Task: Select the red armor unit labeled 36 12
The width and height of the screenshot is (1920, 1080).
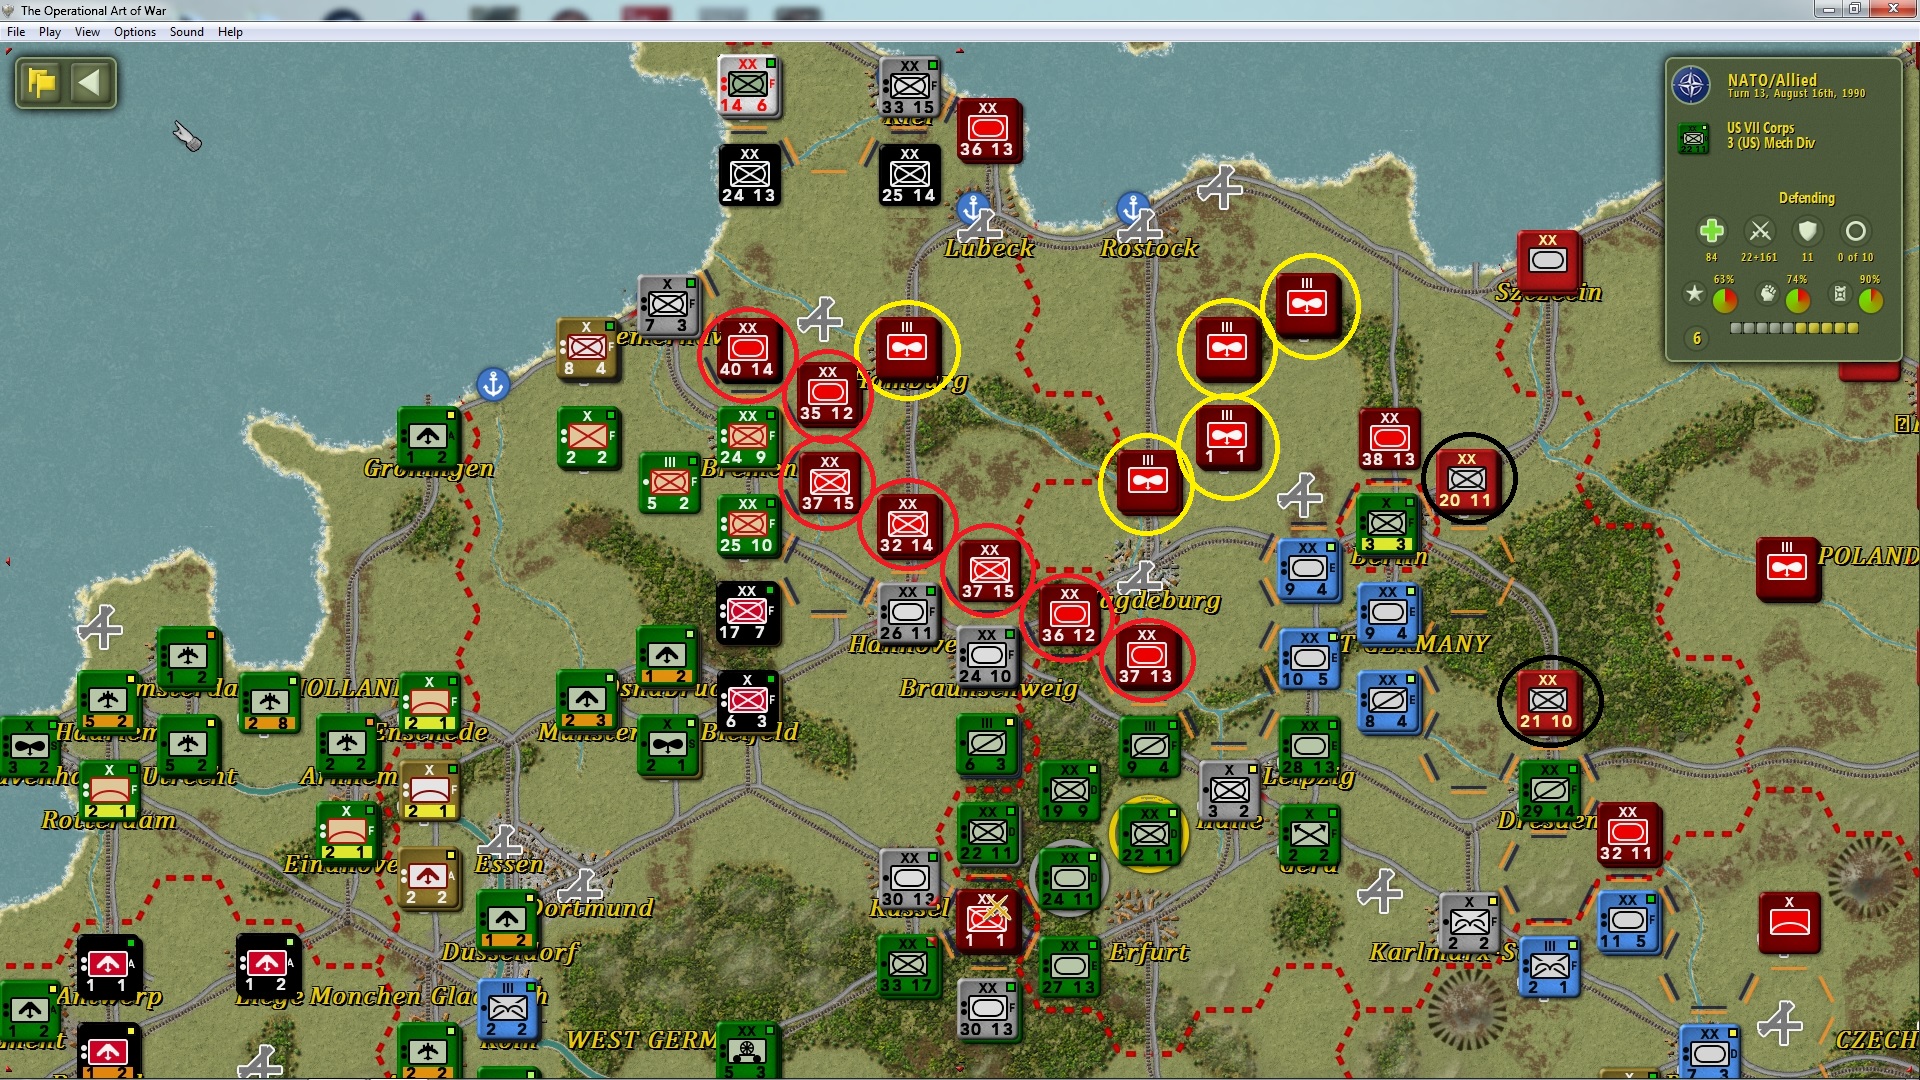Action: coord(1068,615)
